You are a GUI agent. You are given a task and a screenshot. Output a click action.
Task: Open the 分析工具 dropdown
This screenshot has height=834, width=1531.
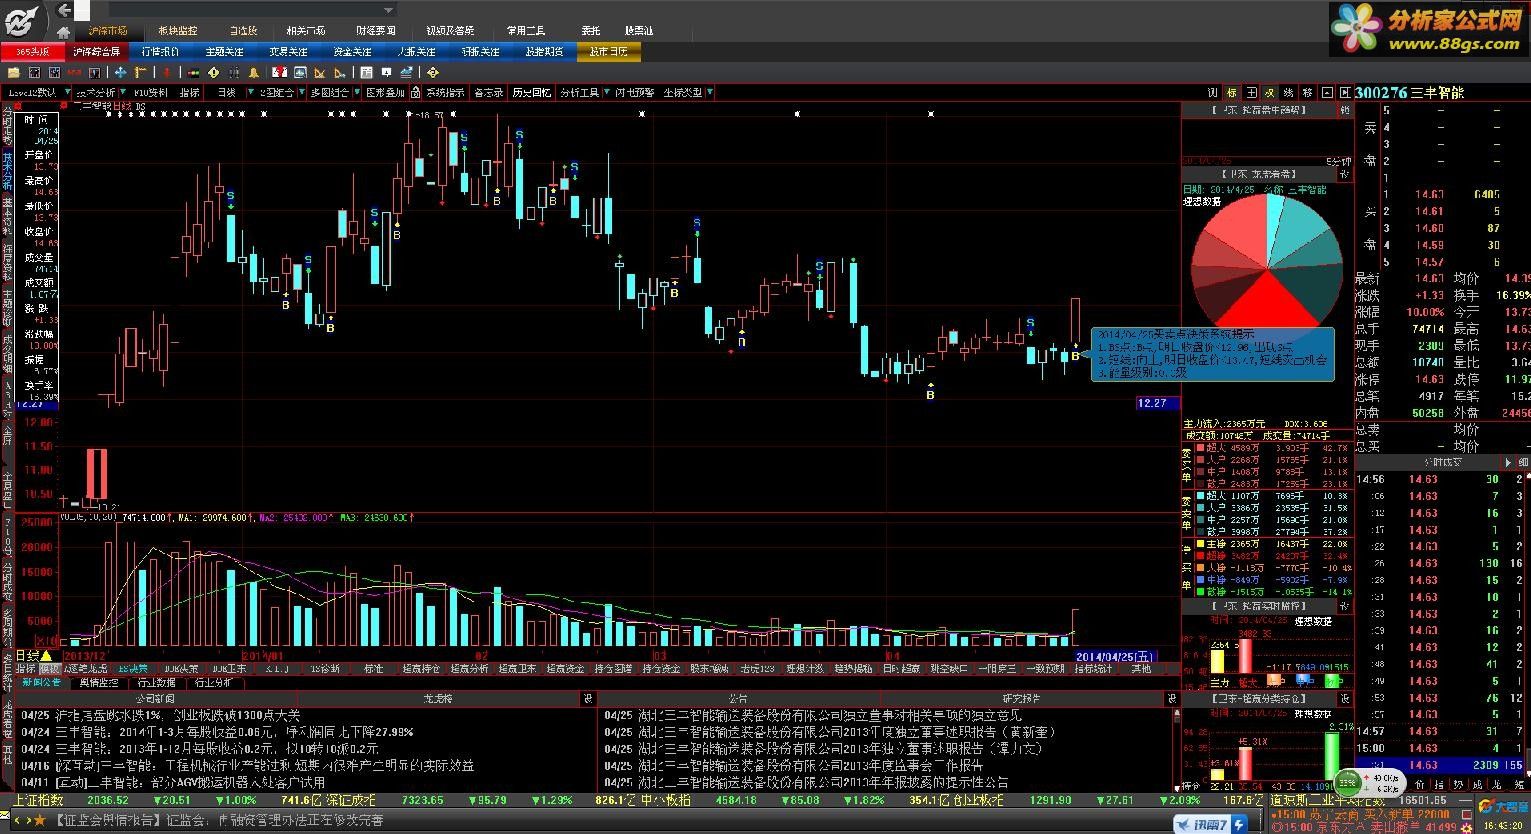tap(583, 92)
